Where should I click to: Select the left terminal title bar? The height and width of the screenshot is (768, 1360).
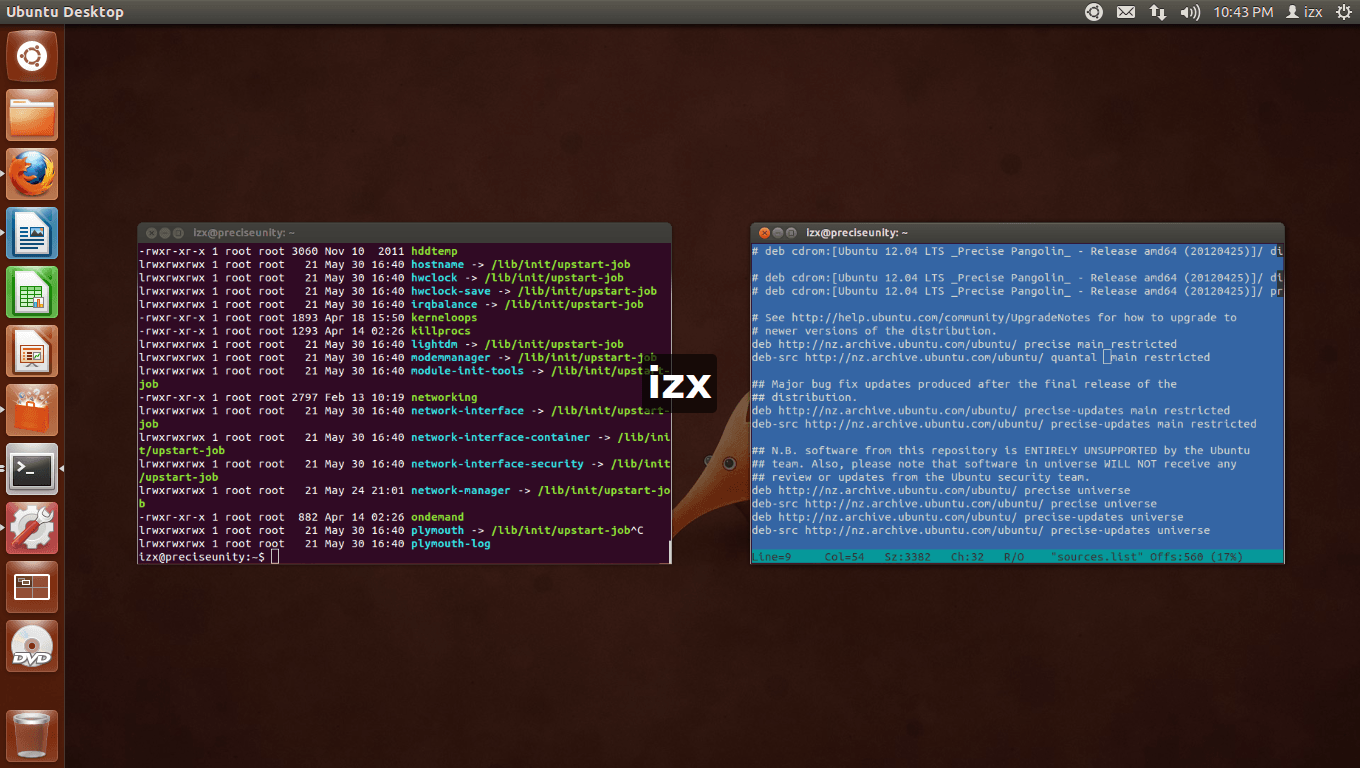point(404,232)
